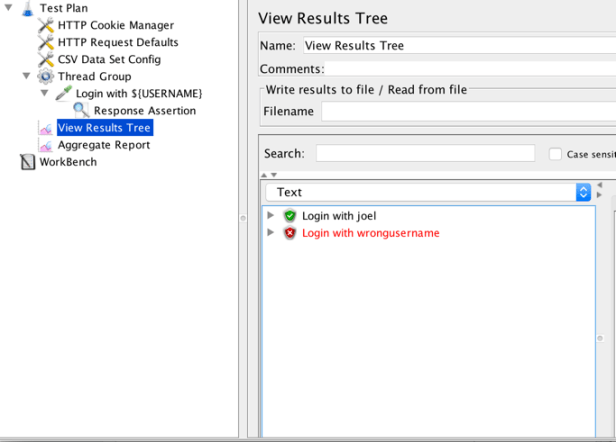Select the WorkBench node
This screenshot has width=616, height=442.
click(68, 162)
